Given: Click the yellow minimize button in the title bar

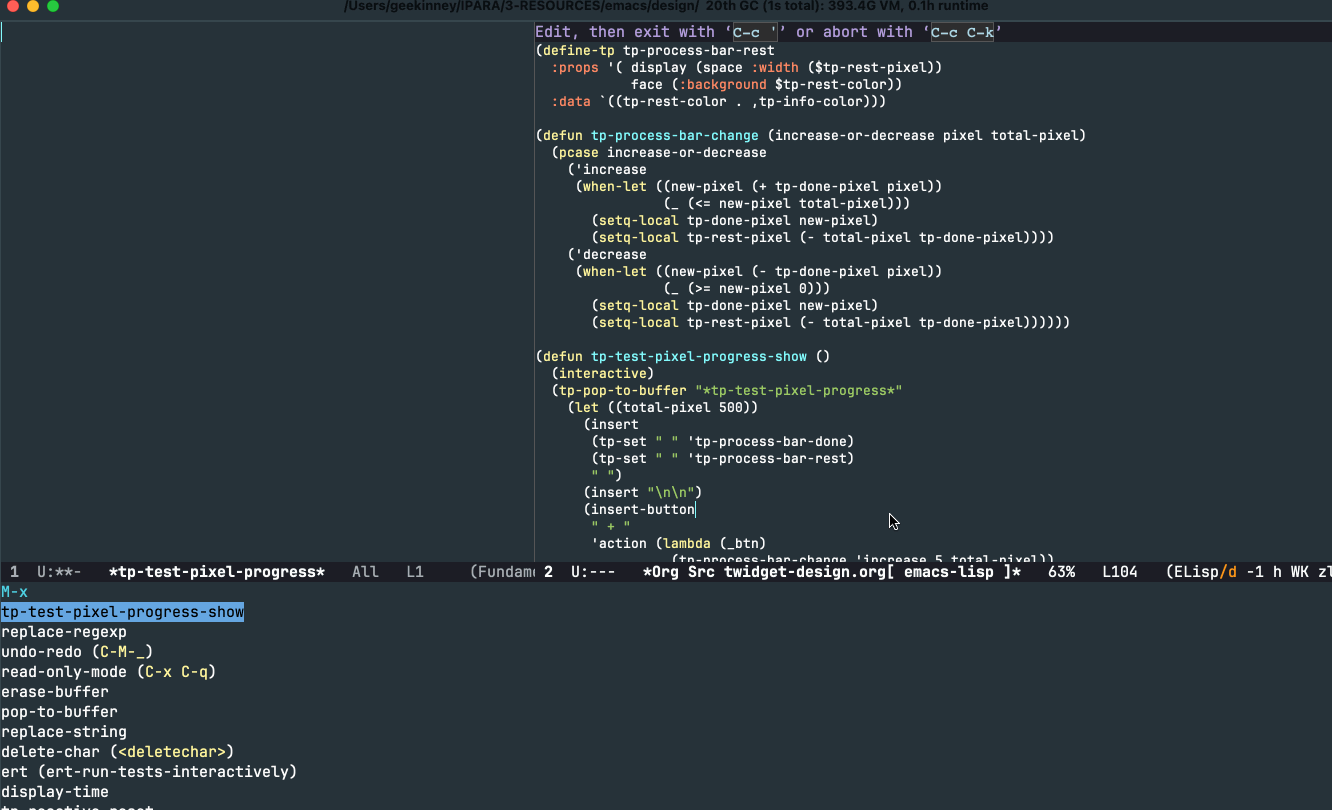Looking at the screenshot, I should [32, 6].
